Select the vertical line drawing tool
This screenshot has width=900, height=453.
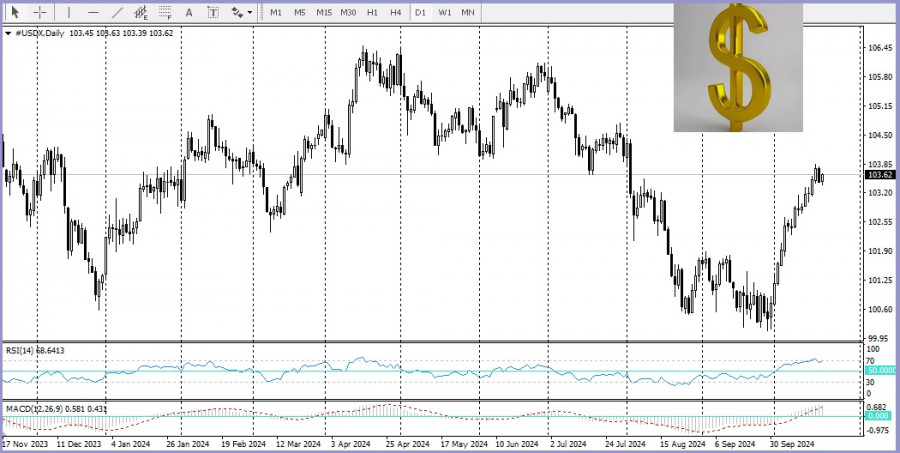coord(68,12)
